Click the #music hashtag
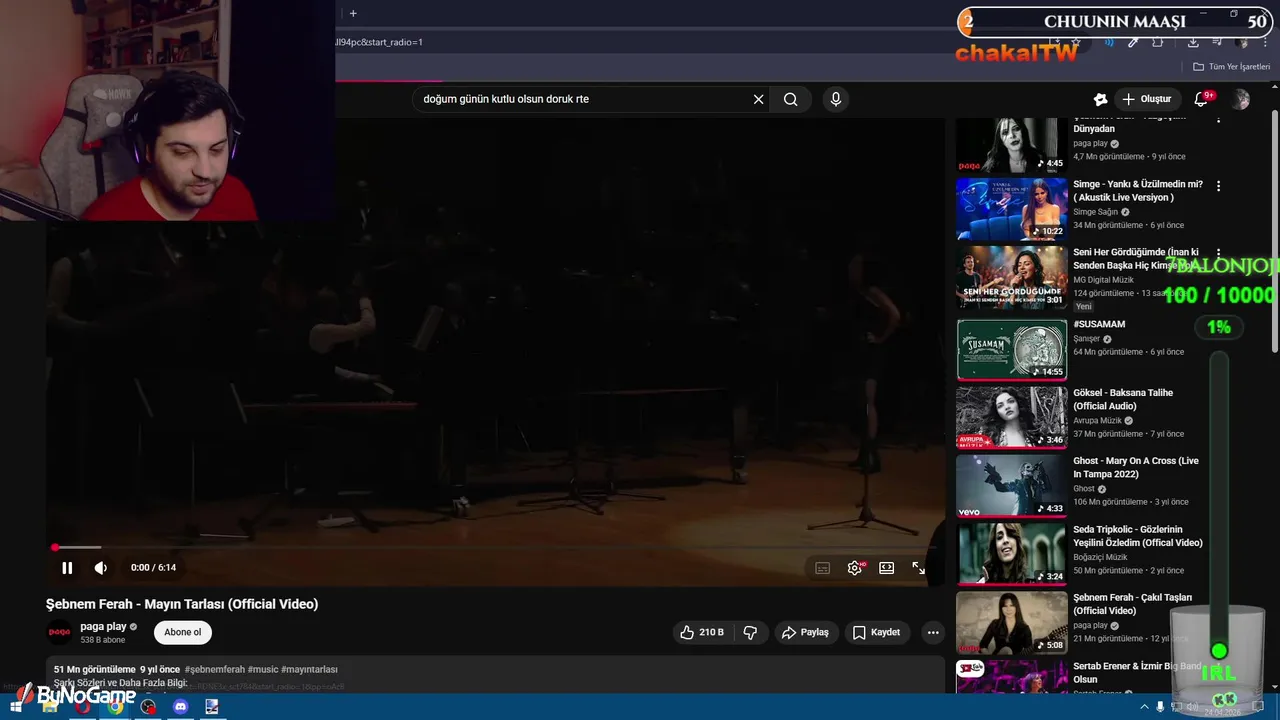This screenshot has height=720, width=1280. click(x=262, y=669)
